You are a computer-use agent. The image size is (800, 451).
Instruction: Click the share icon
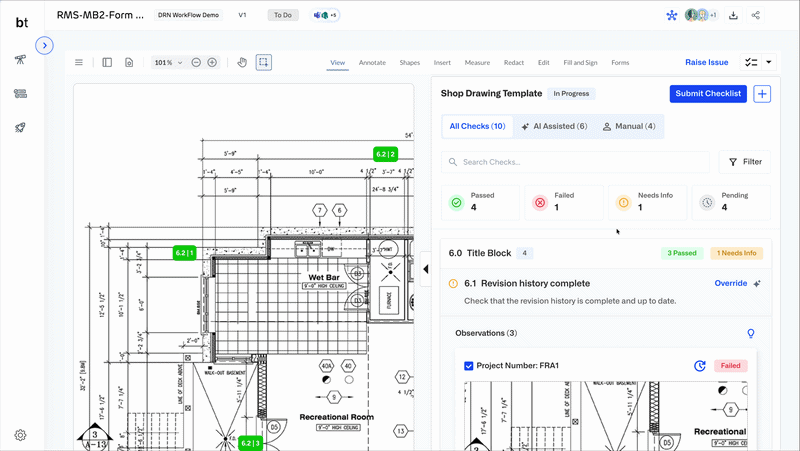756,15
